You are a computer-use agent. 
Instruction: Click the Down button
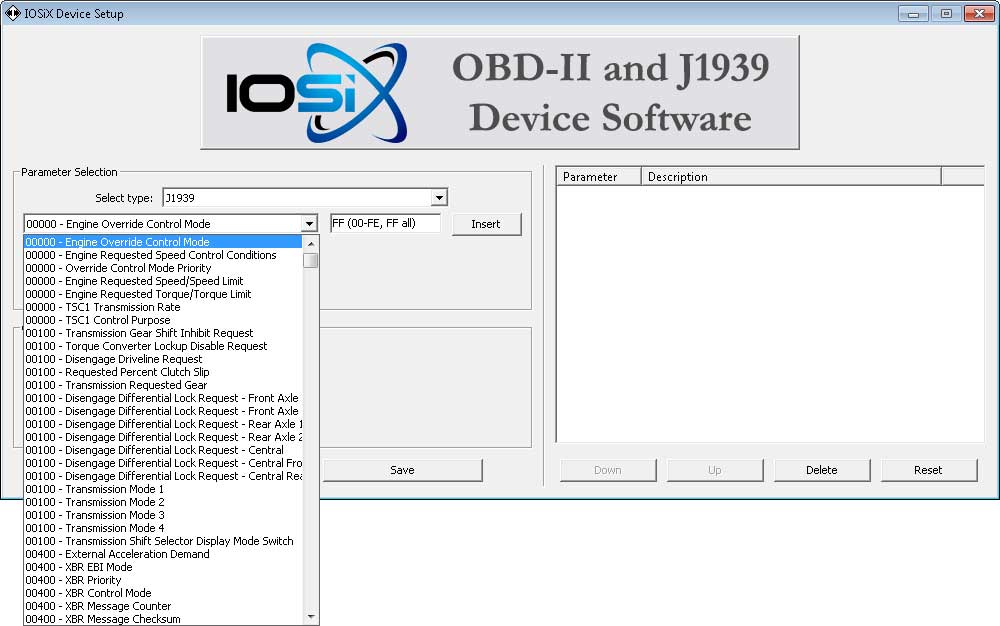[x=608, y=470]
